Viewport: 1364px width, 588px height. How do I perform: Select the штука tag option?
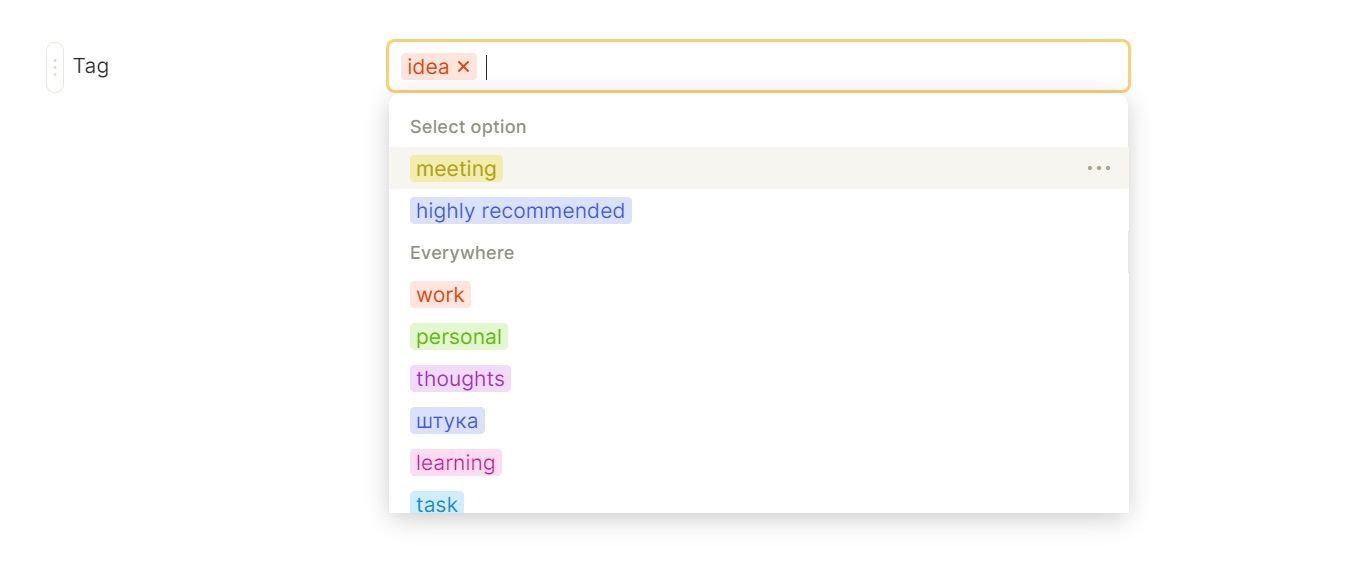447,421
